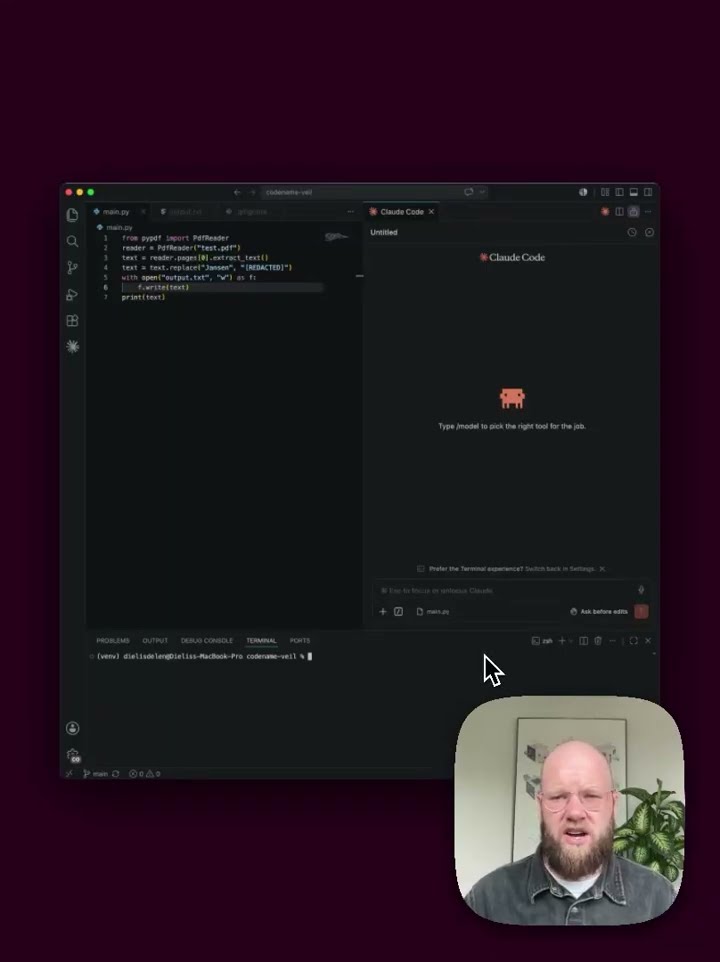Open the Accounts icon in activity bar
This screenshot has height=962, width=720.
[72, 728]
